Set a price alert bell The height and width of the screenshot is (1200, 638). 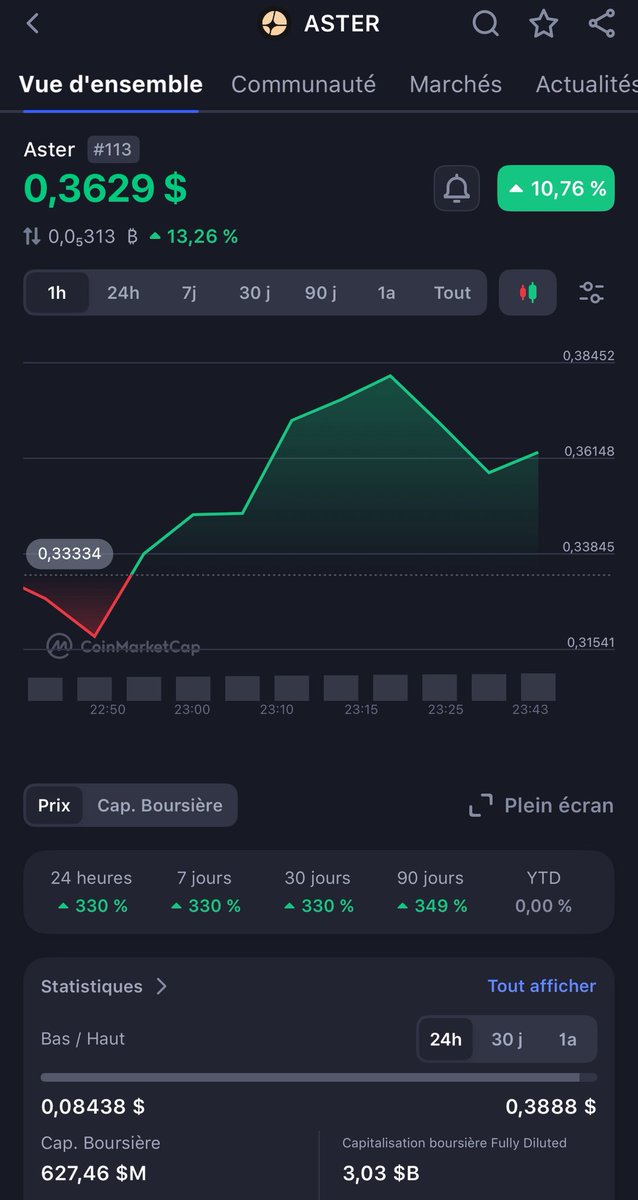coord(457,188)
